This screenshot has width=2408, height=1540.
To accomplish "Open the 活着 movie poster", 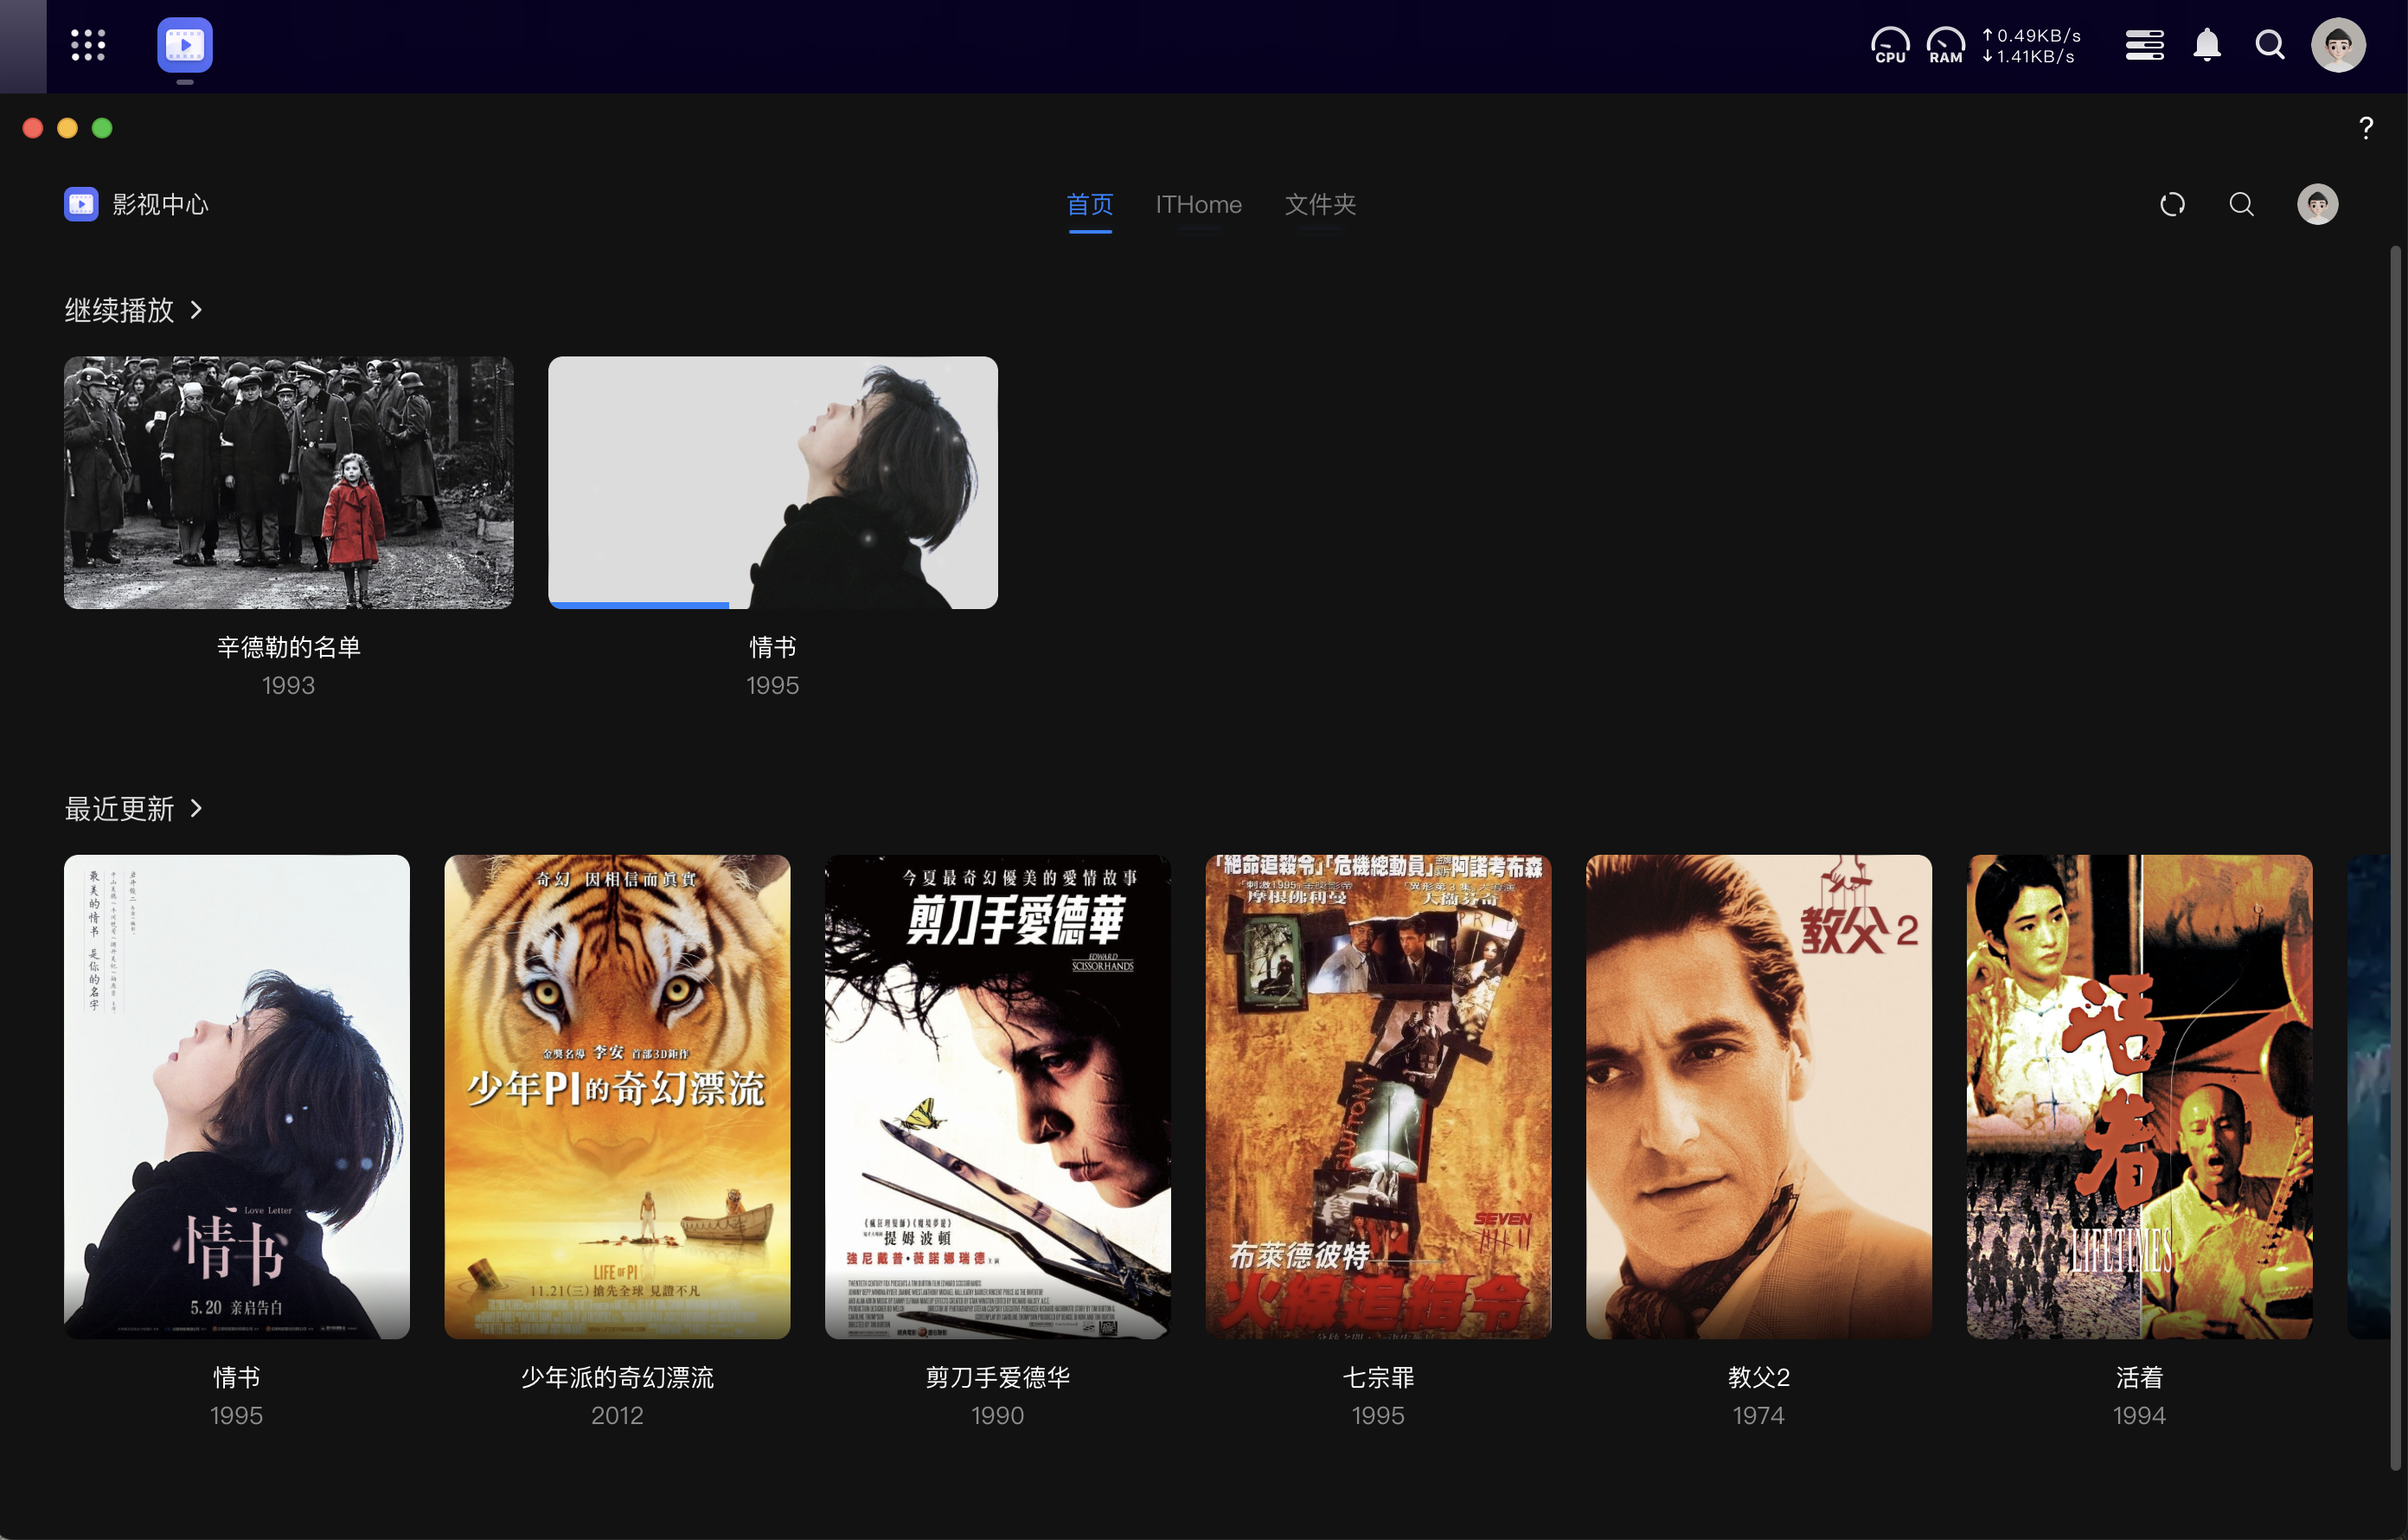I will (2139, 1096).
